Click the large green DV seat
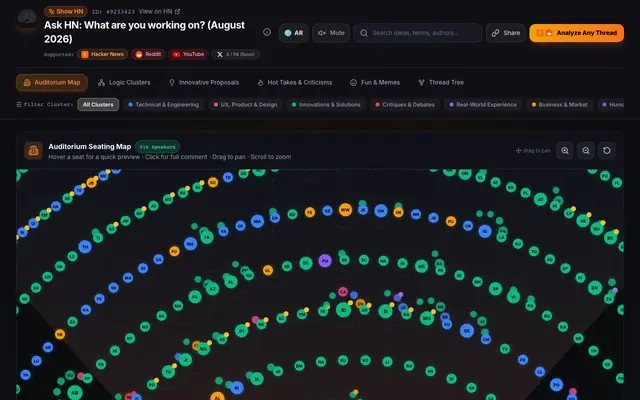Image resolution: width=640 pixels, height=400 pixels. (x=595, y=288)
